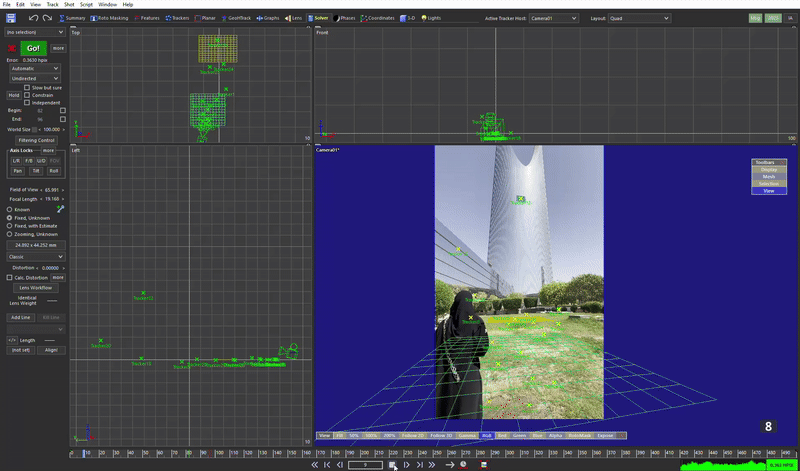
Task: Click the Hold button
Action: (x=14, y=95)
